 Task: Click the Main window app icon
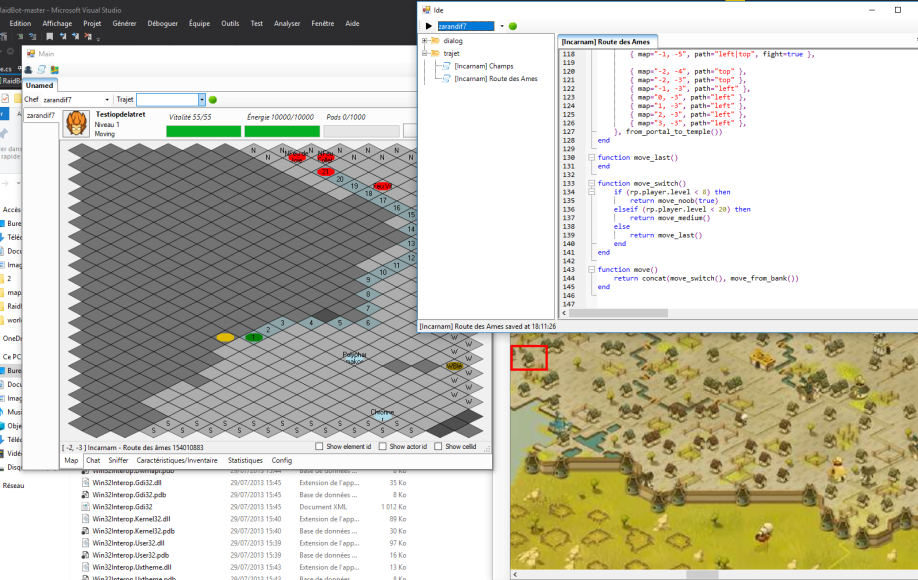point(31,53)
